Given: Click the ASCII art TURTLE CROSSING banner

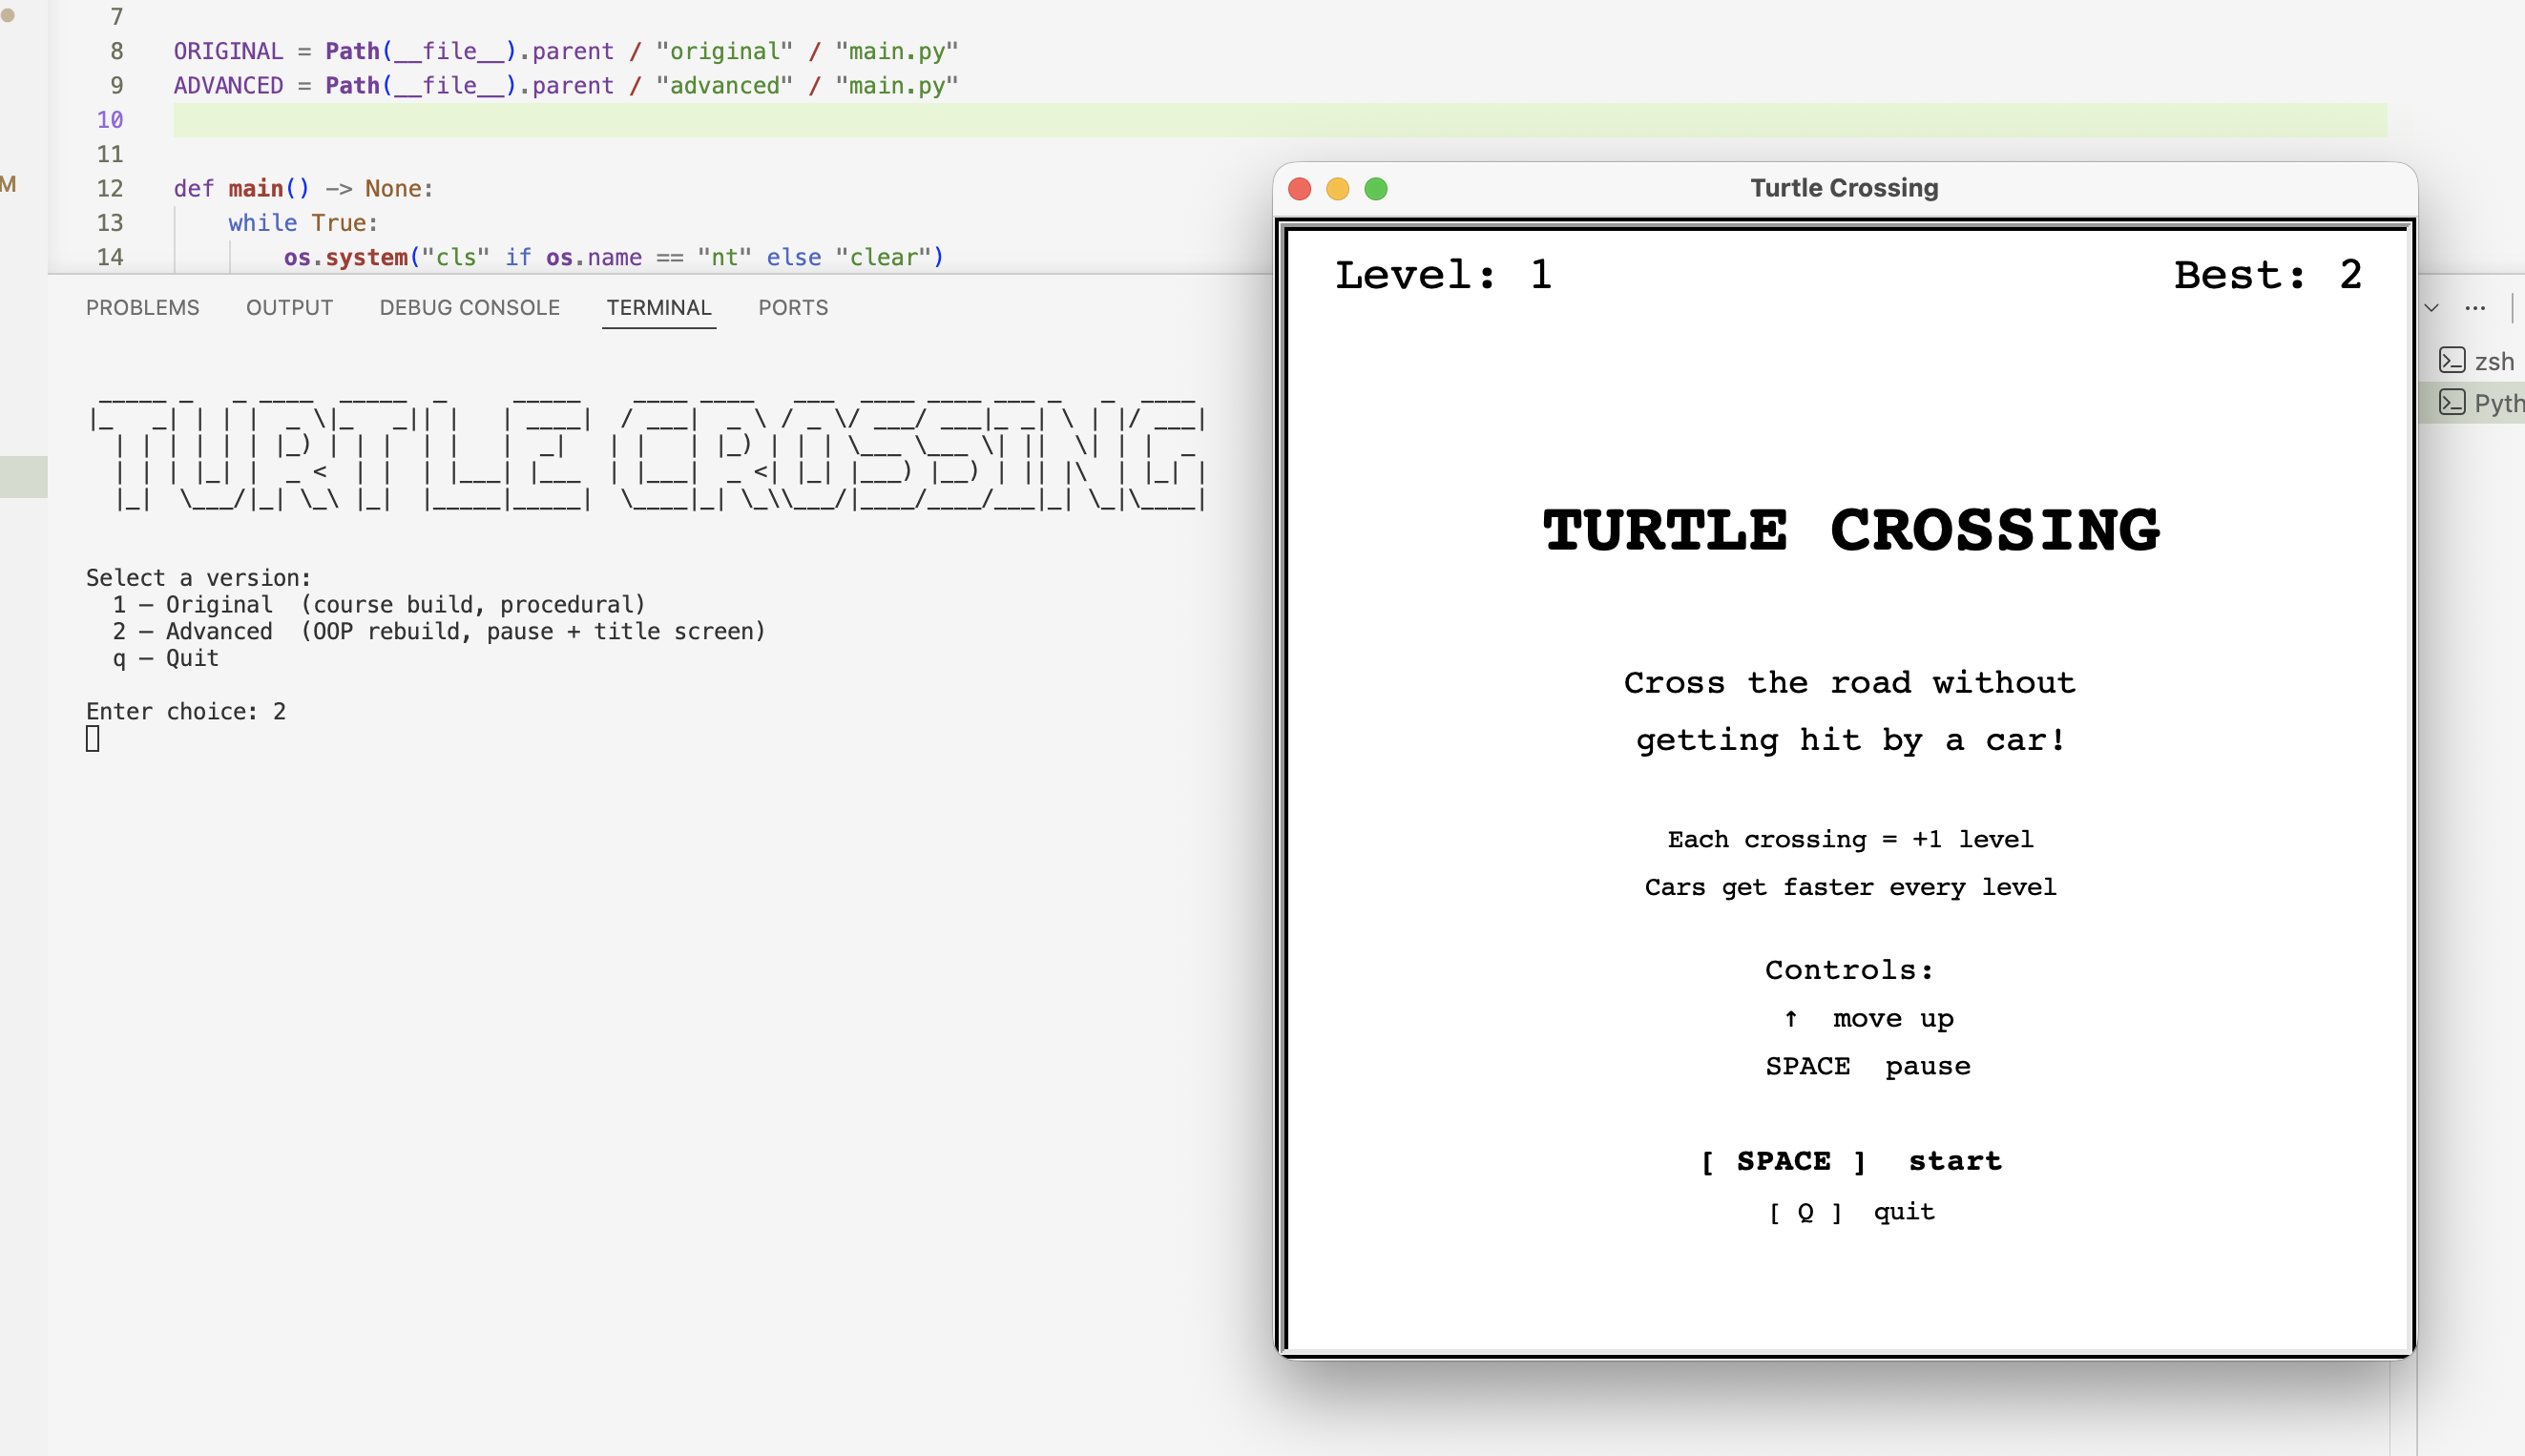Looking at the screenshot, I should (648, 453).
